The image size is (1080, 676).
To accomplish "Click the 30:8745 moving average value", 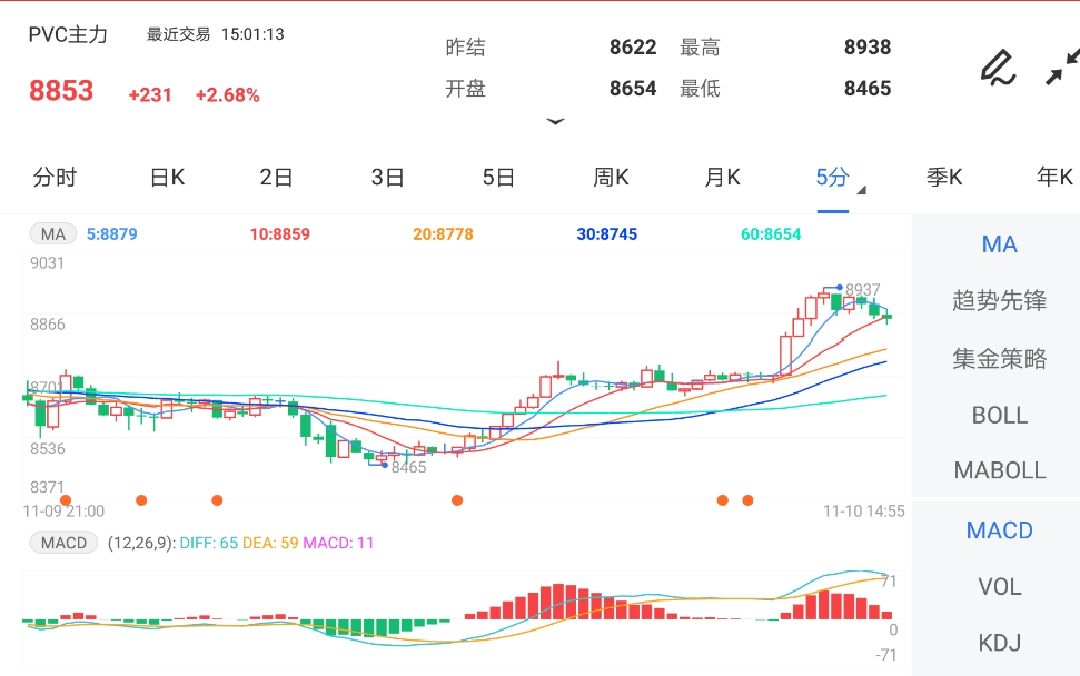I will [x=606, y=234].
